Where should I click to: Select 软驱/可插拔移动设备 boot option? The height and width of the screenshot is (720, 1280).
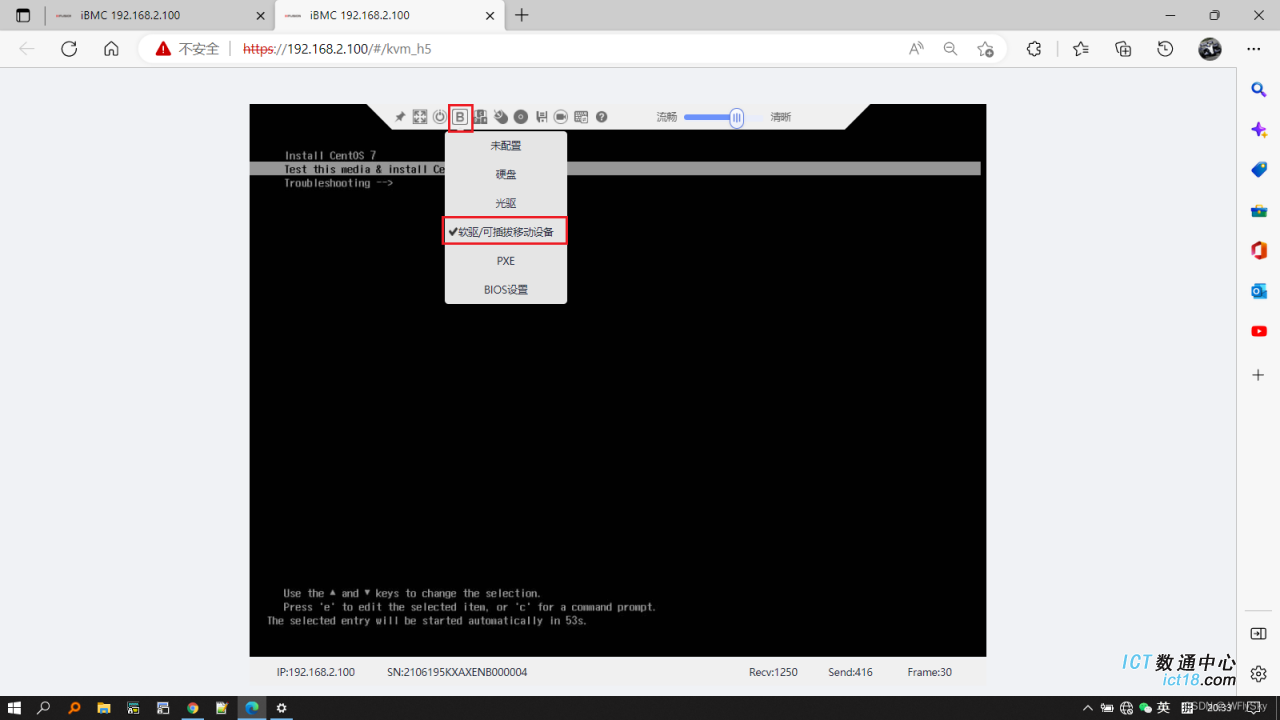click(506, 231)
